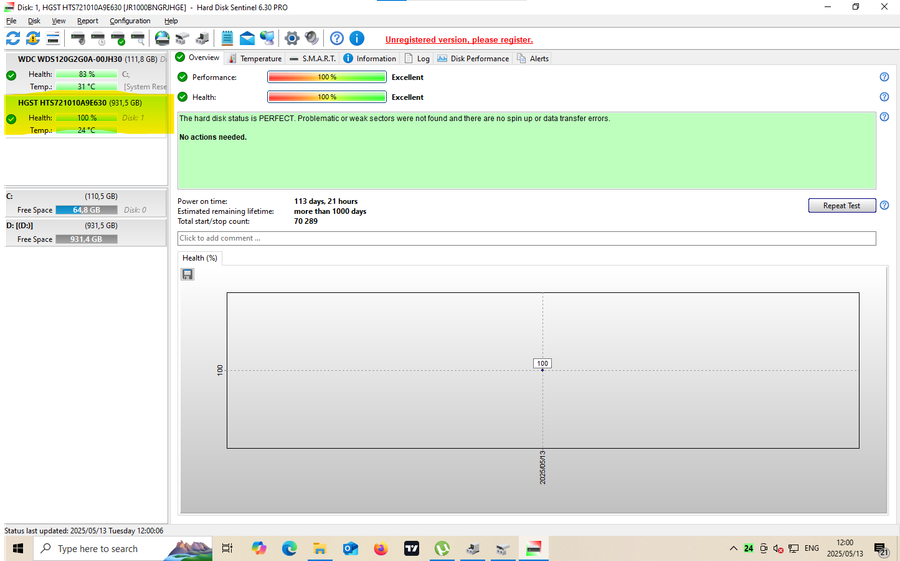Click the Health percentage bar in overview

(326, 97)
